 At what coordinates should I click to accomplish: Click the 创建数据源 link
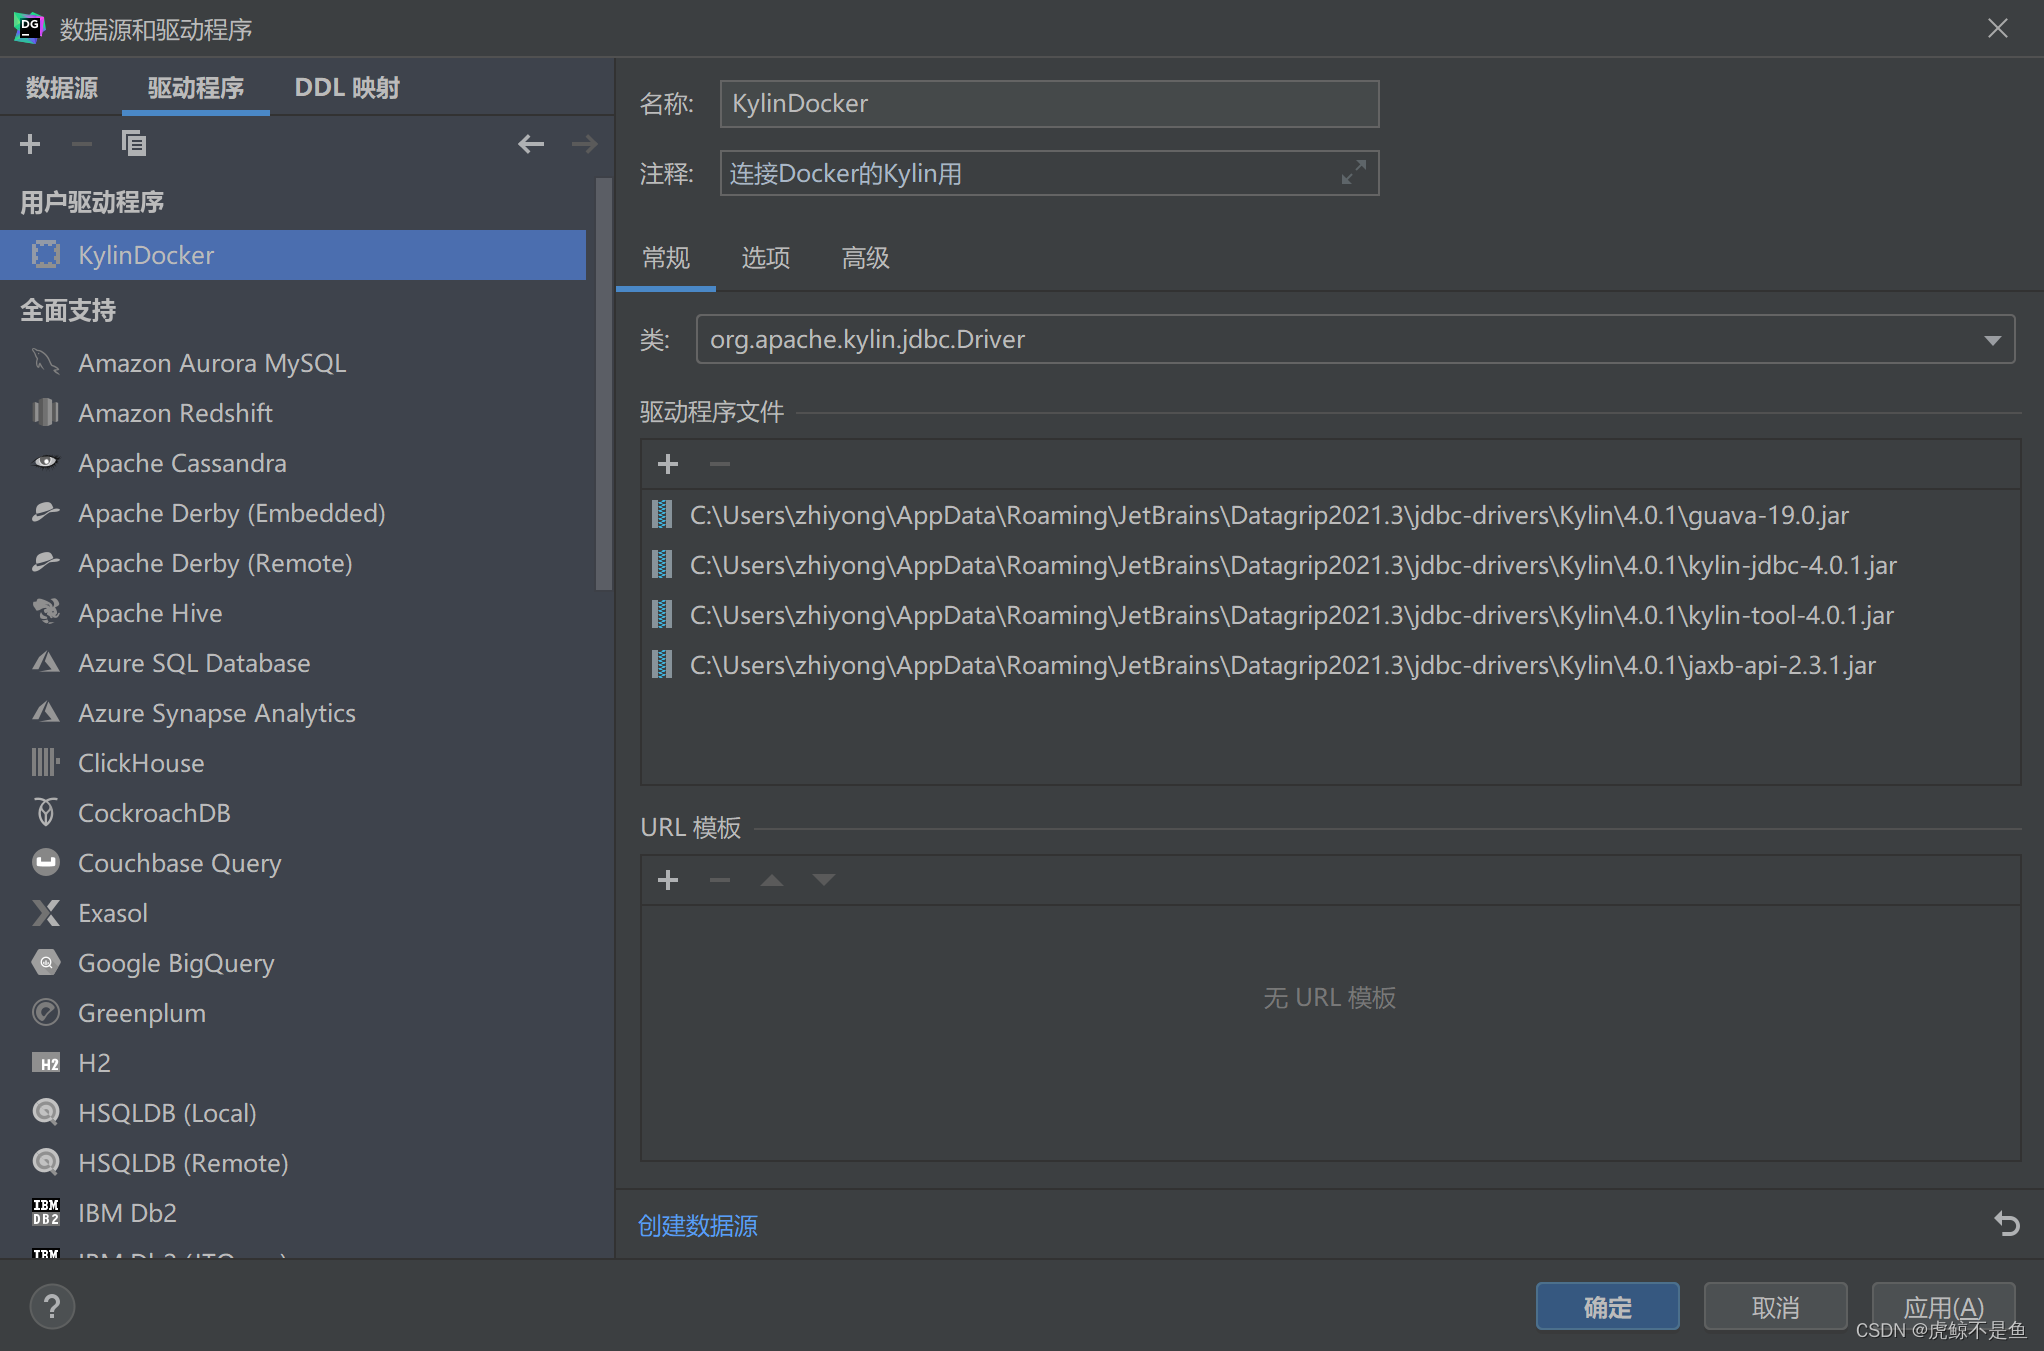click(x=698, y=1225)
